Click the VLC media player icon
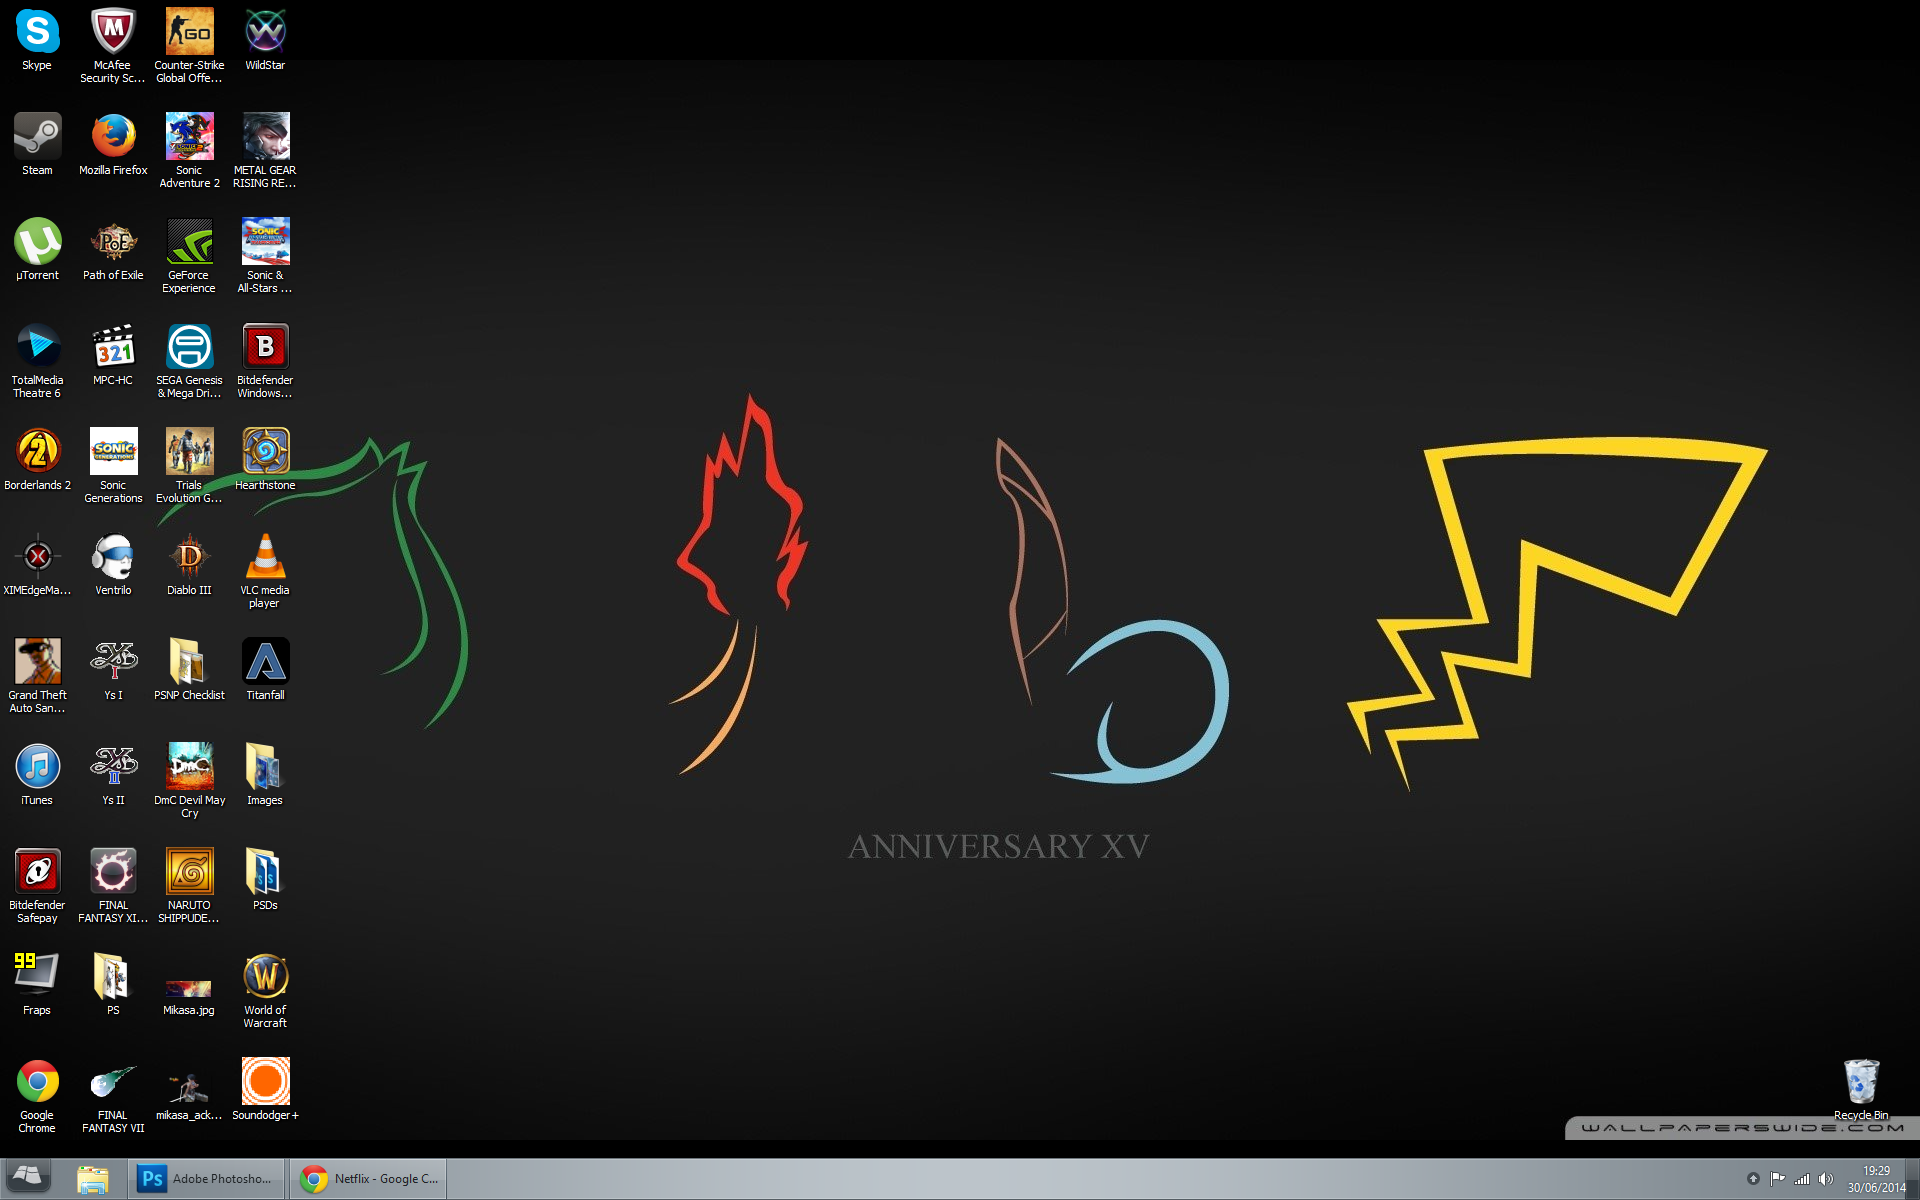1920x1200 pixels. tap(265, 557)
